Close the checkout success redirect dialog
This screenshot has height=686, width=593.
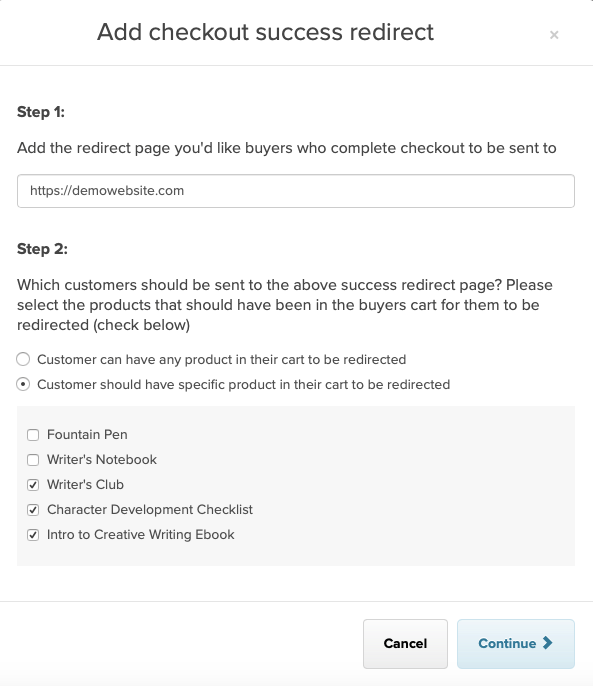coord(554,35)
